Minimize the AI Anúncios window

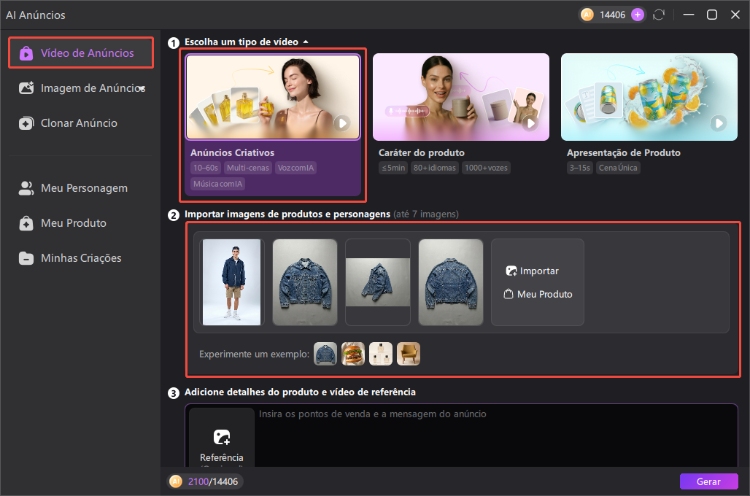tap(688, 15)
